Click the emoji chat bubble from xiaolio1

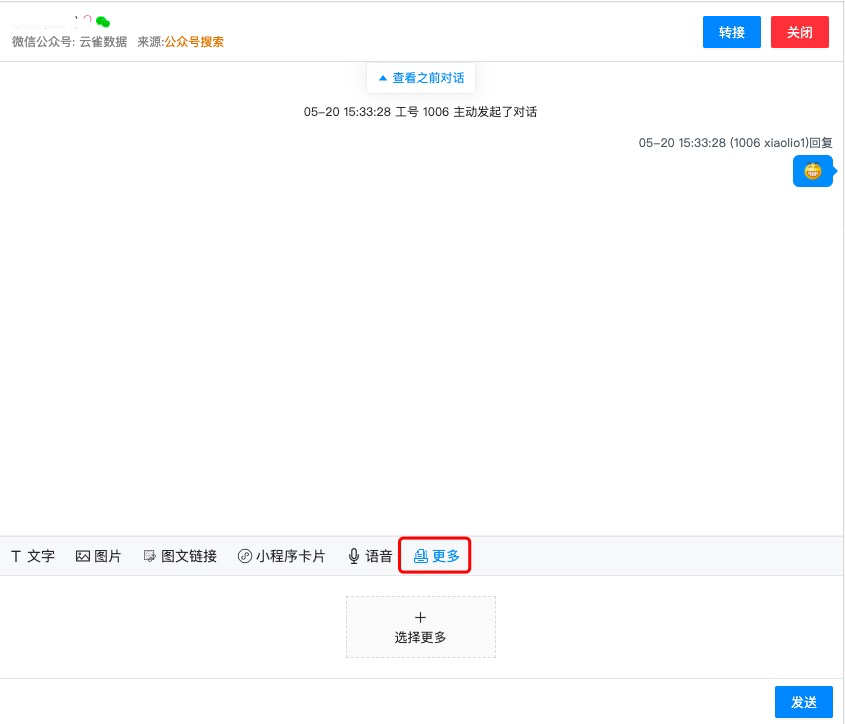tap(812, 171)
